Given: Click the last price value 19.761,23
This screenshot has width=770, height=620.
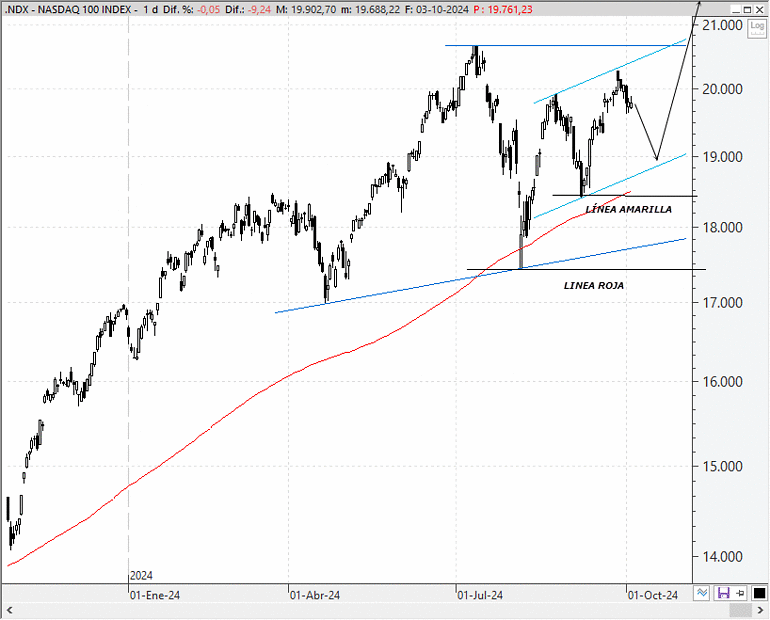Looking at the screenshot, I should click(x=510, y=9).
